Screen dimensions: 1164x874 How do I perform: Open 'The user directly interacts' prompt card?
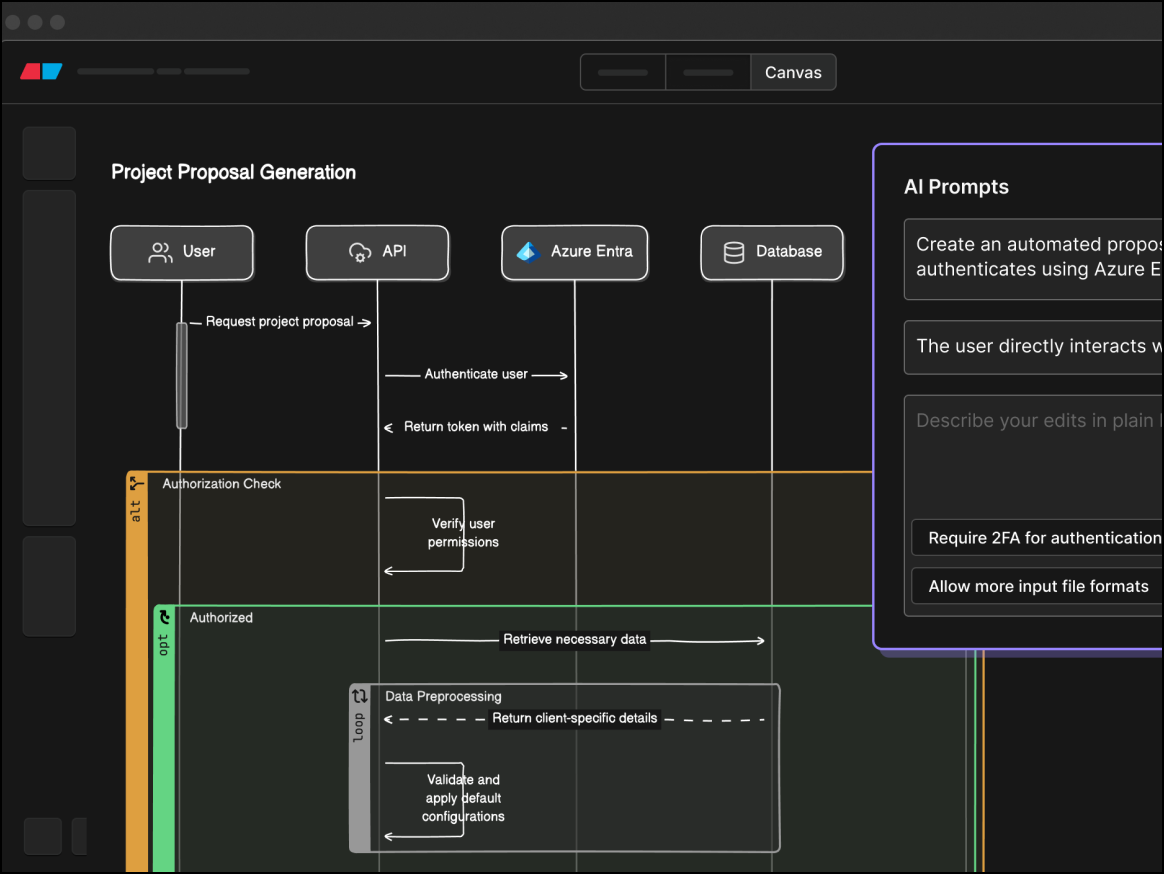tap(1033, 347)
